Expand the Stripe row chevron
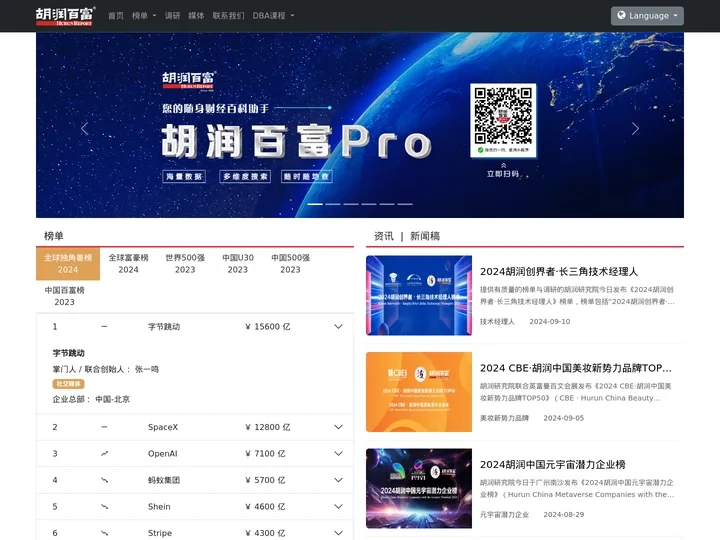 (x=338, y=533)
